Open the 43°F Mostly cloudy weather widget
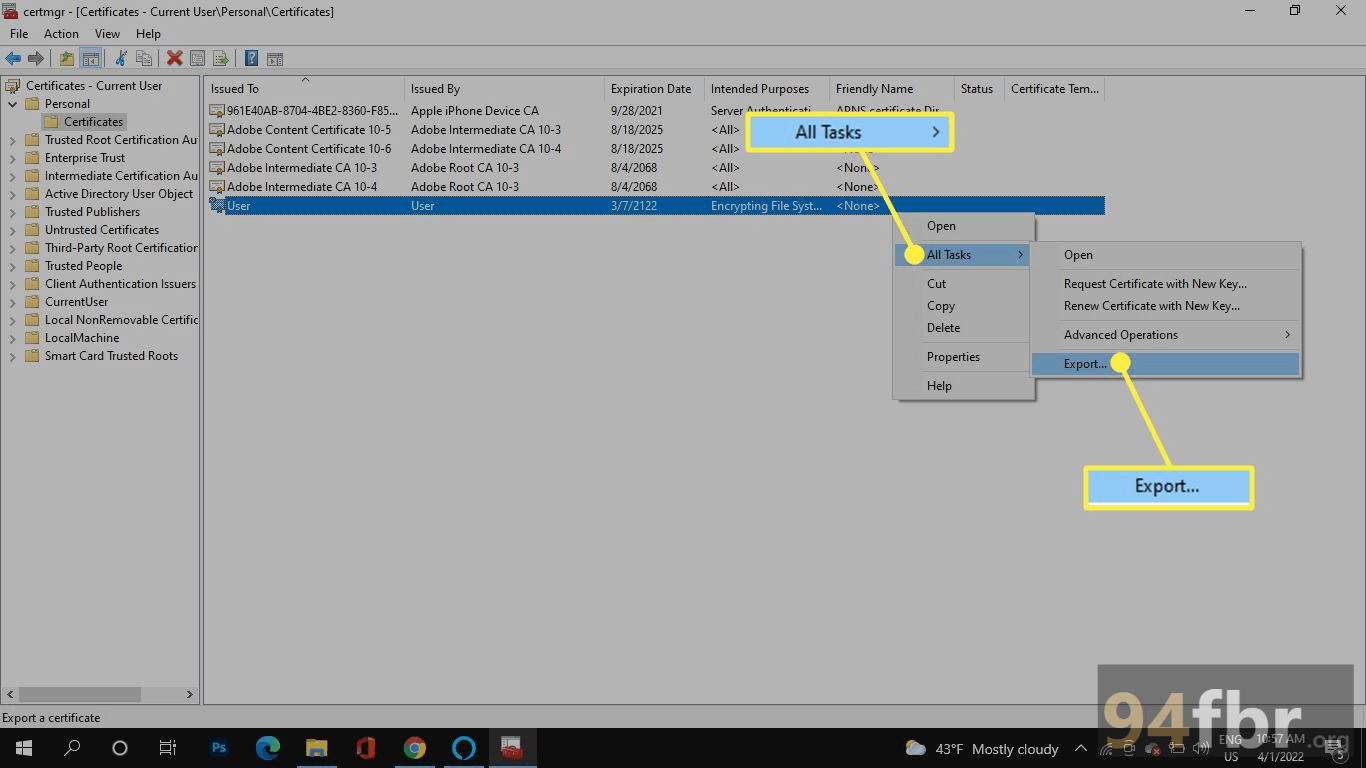The width and height of the screenshot is (1366, 768). point(981,748)
